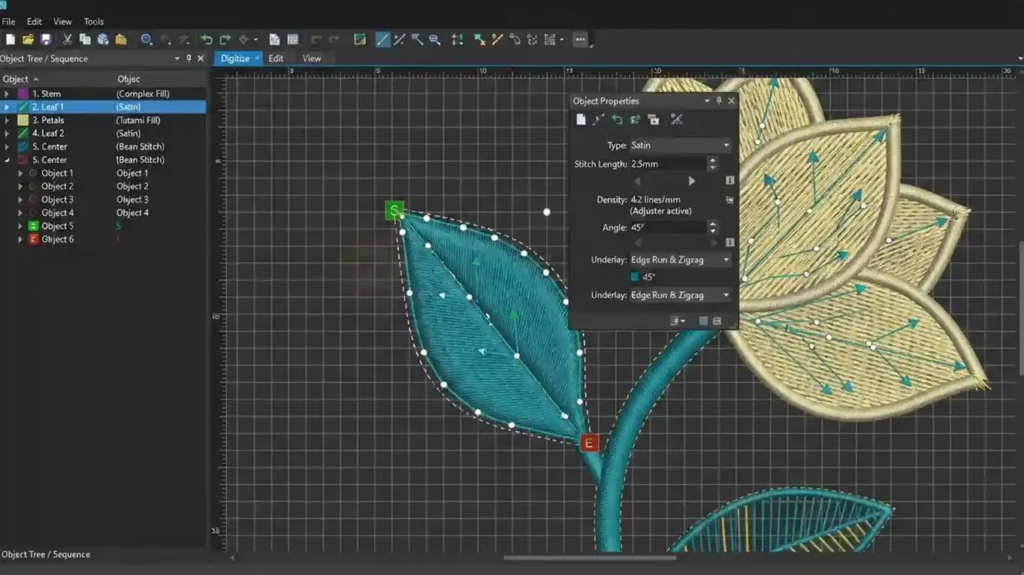The height and width of the screenshot is (575, 1024).
Task: Click the density adjuster icon beside Density
Action: [729, 200]
